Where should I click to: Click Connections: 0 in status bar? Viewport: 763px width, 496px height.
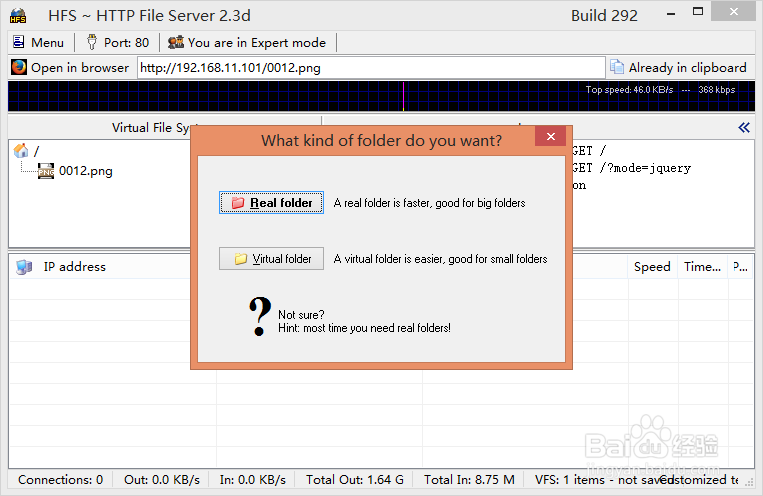click(60, 480)
